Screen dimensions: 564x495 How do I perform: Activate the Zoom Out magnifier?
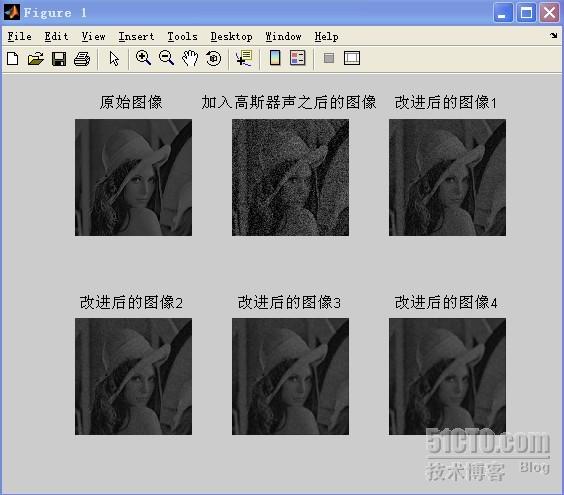pos(167,58)
